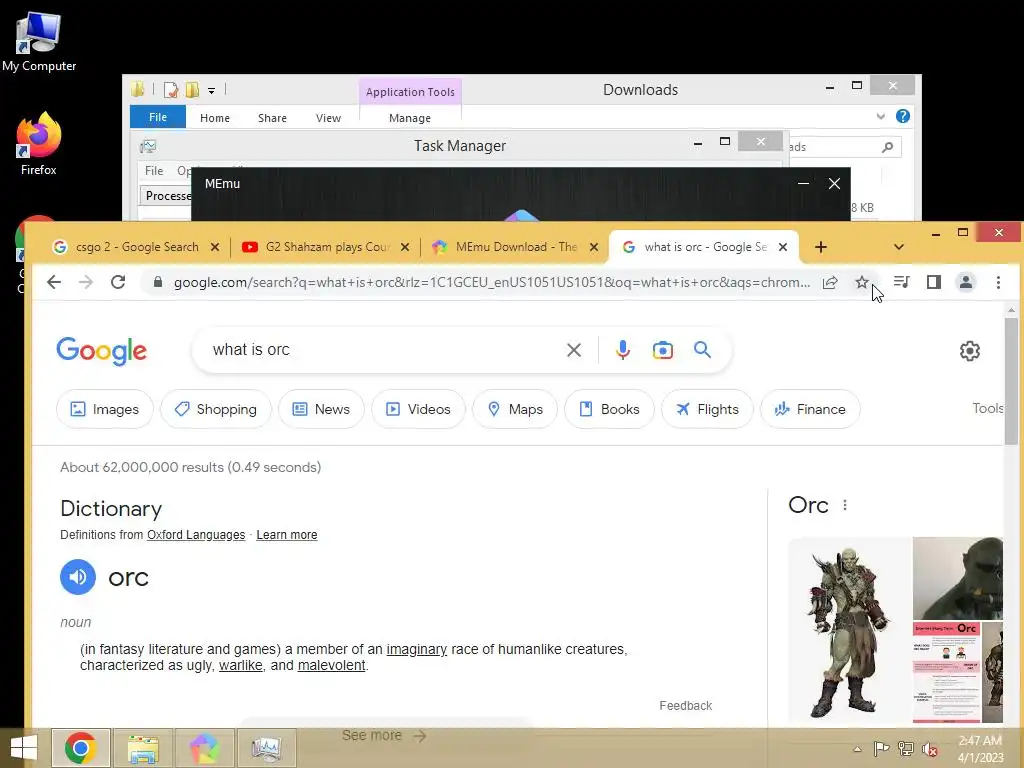The image size is (1024, 768).
Task: Filter results by Flights
Action: [707, 409]
